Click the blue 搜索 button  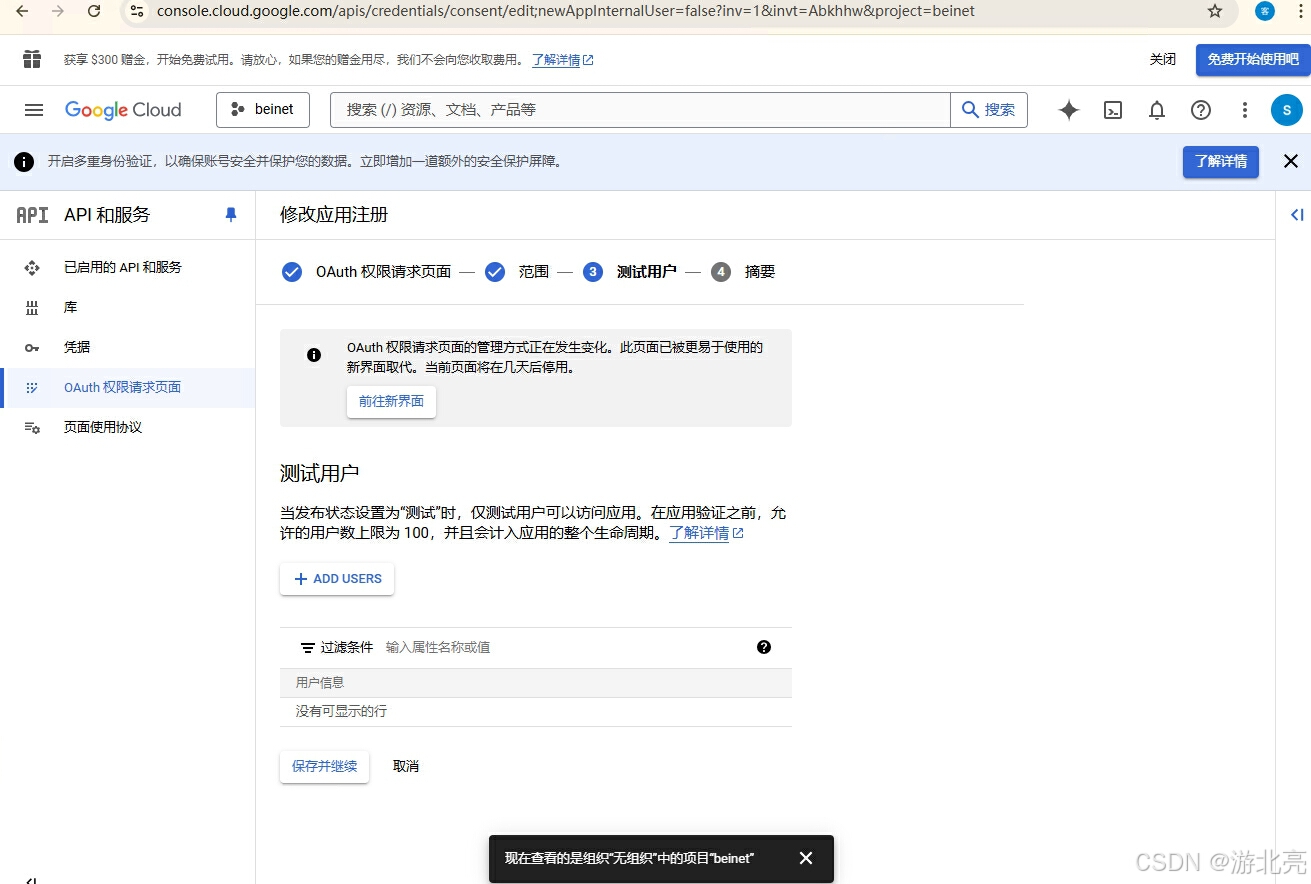coord(989,110)
